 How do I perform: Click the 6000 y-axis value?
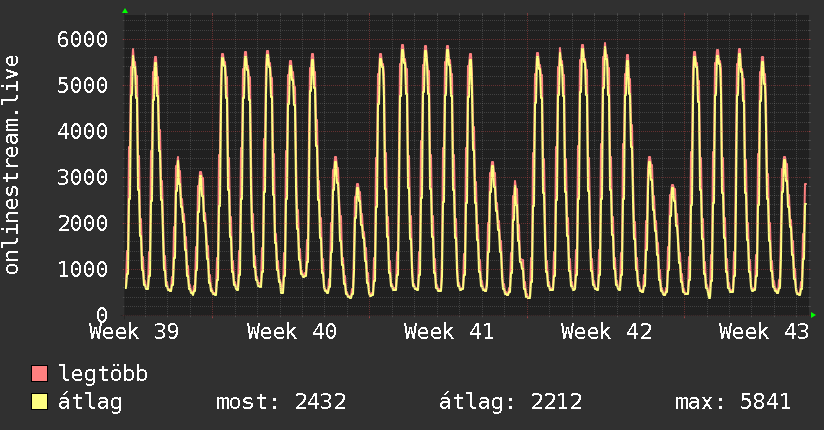(83, 39)
